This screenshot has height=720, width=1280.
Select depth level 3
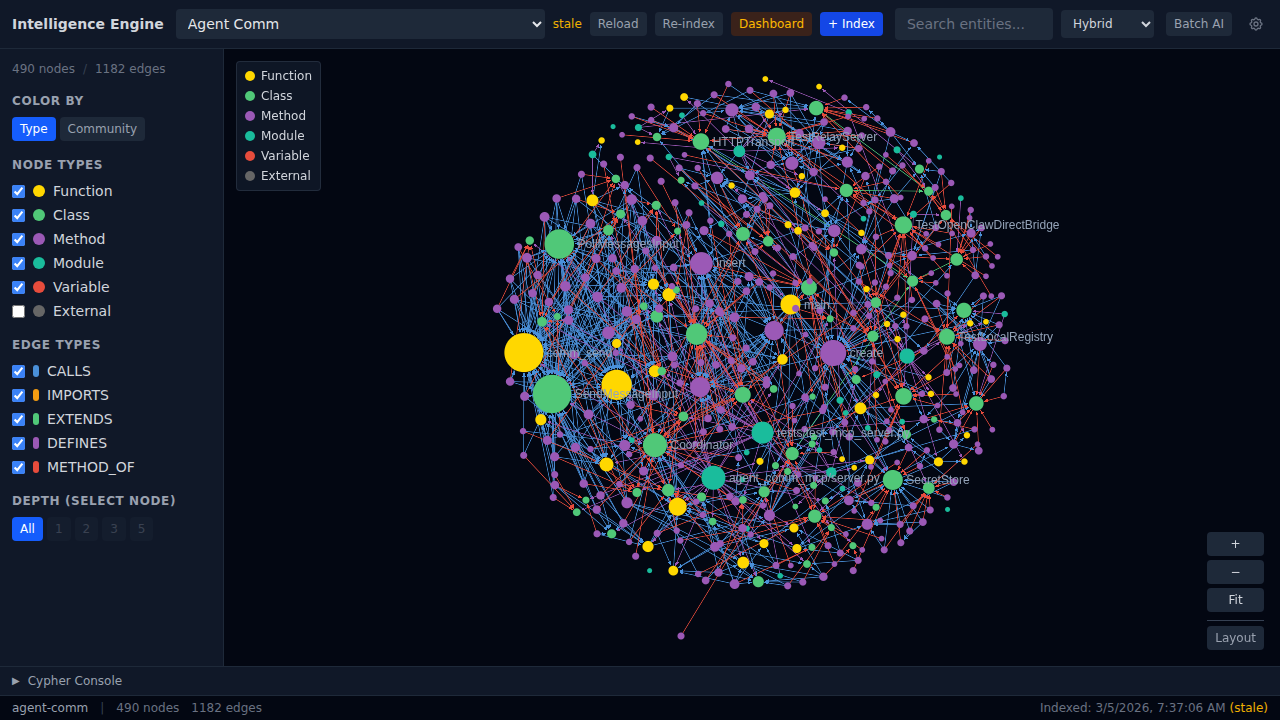pos(113,528)
